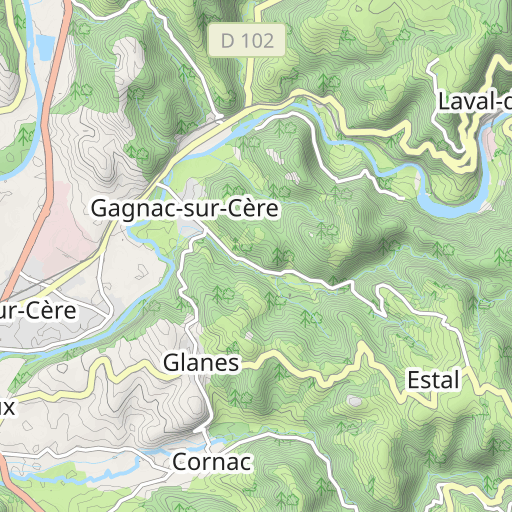Click the partially visible Laval-d label
The height and width of the screenshot is (512, 512).
475,102
